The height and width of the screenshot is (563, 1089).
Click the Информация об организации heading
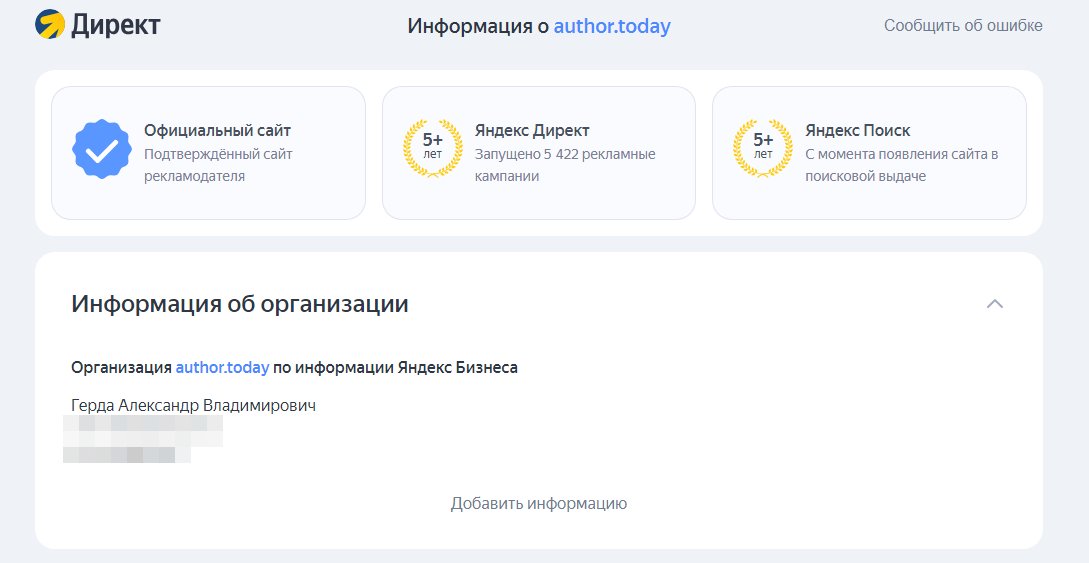click(240, 304)
